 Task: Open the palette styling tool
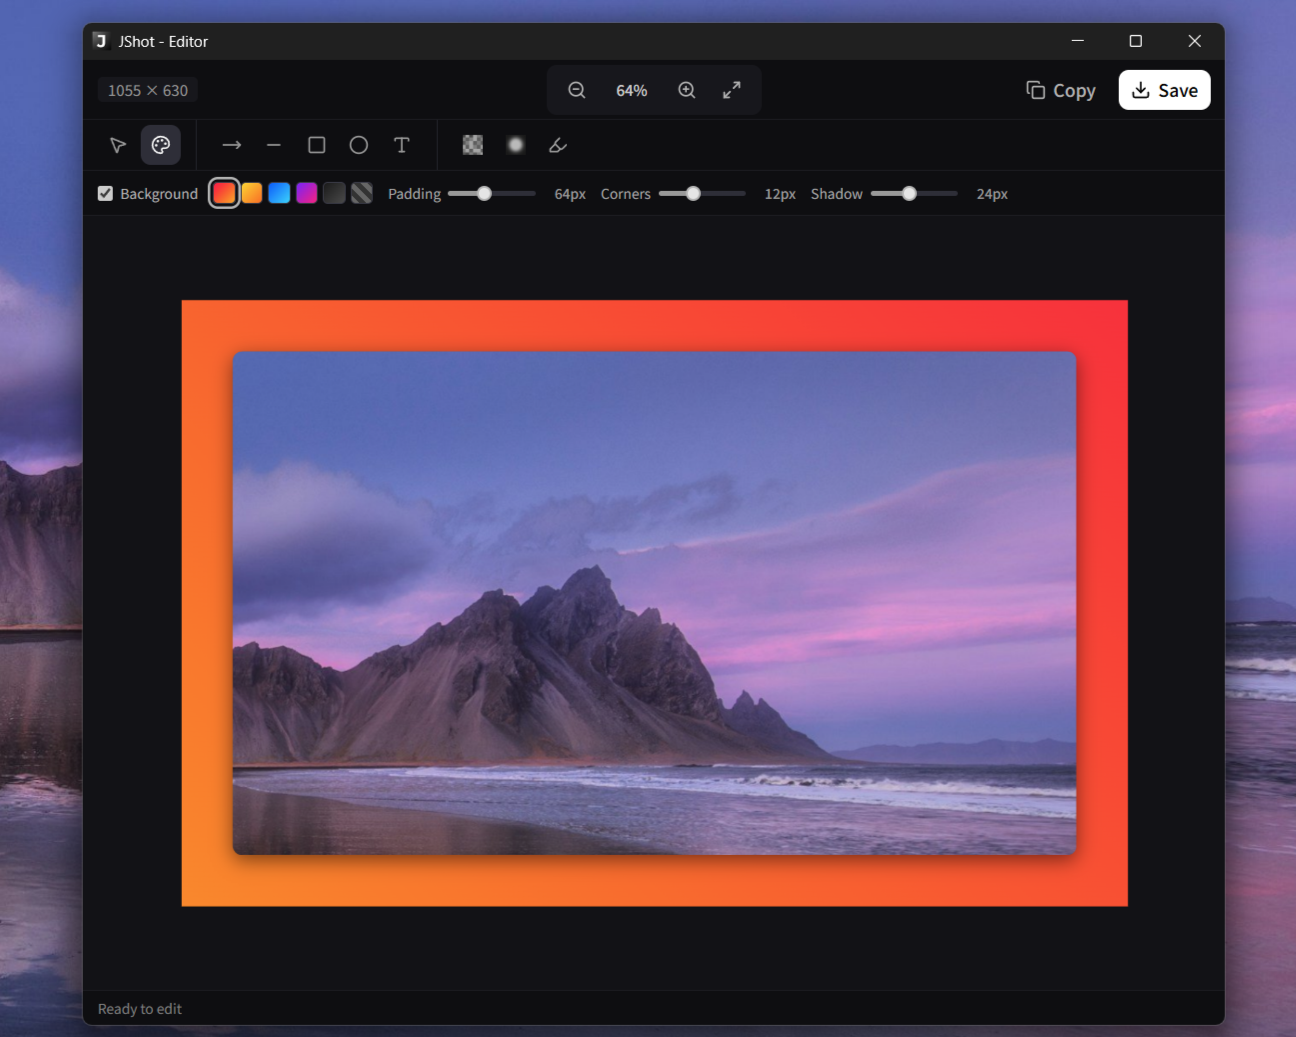(161, 145)
